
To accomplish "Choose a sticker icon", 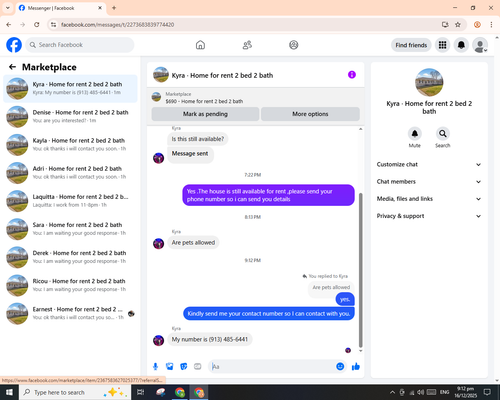I will point(184,367).
